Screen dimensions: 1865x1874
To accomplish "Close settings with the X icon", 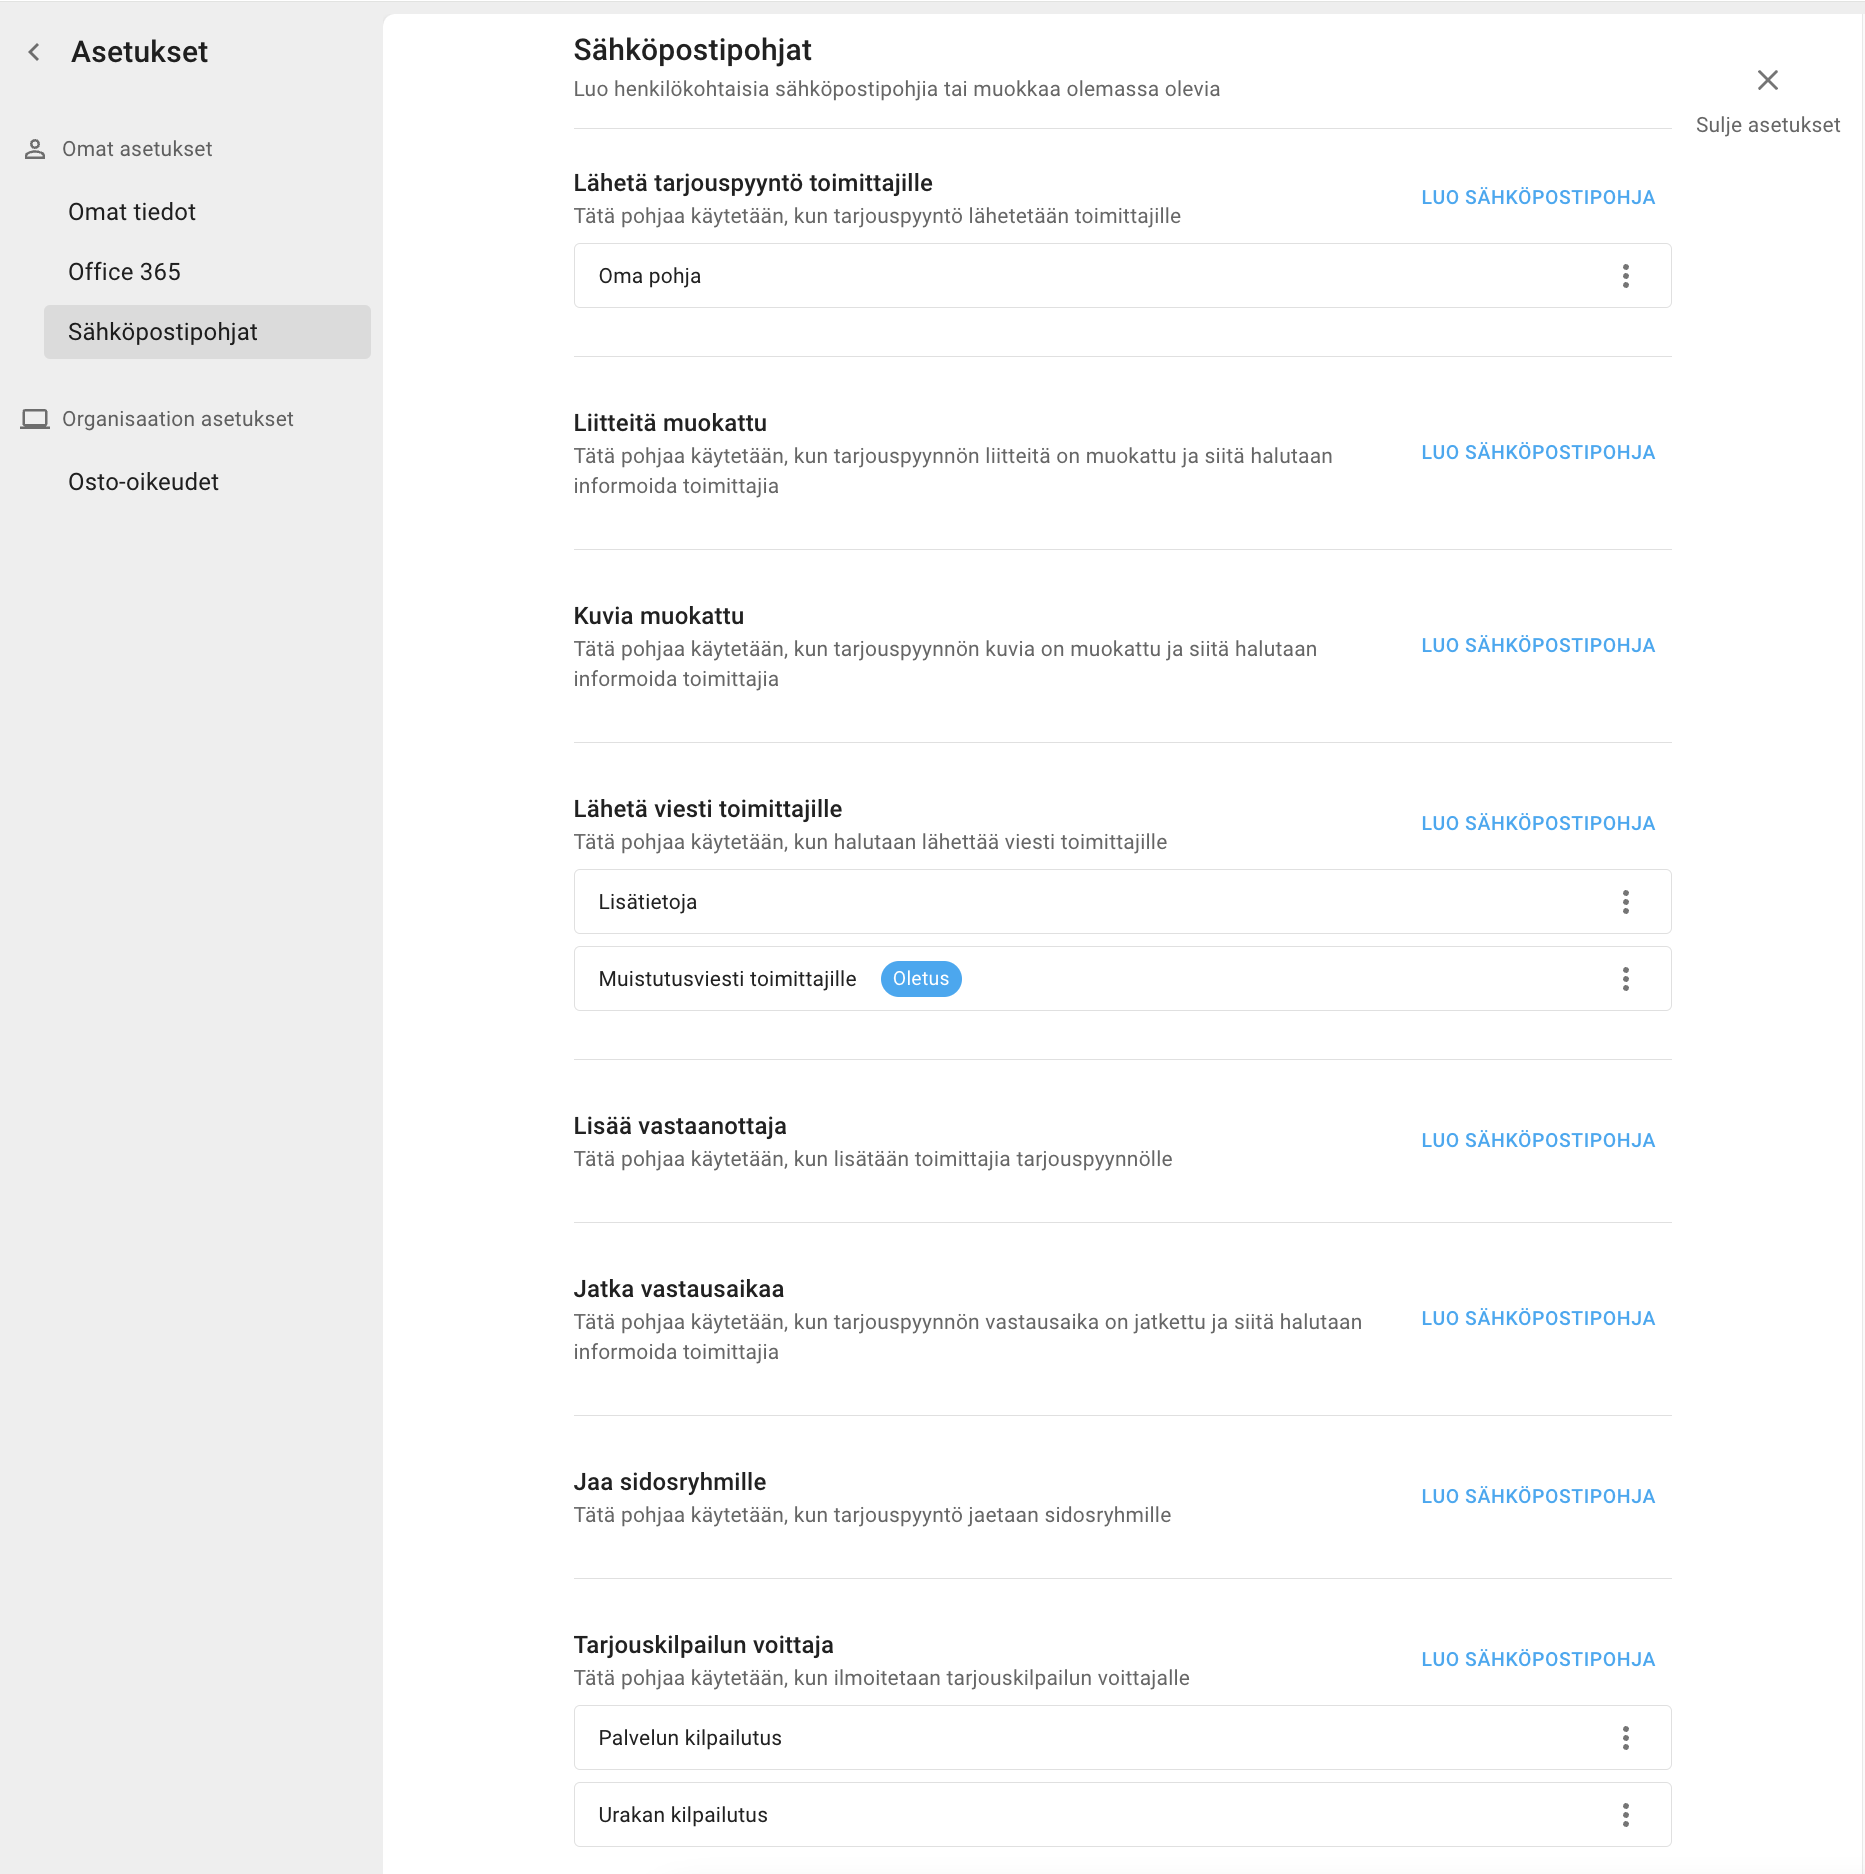I will 1767,80.
